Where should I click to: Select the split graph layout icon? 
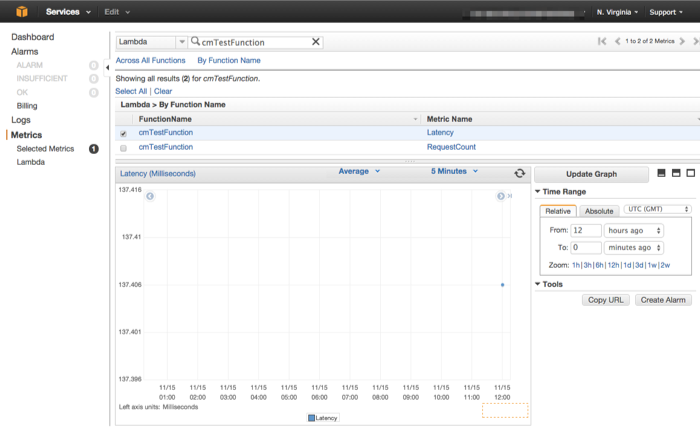coord(676,173)
